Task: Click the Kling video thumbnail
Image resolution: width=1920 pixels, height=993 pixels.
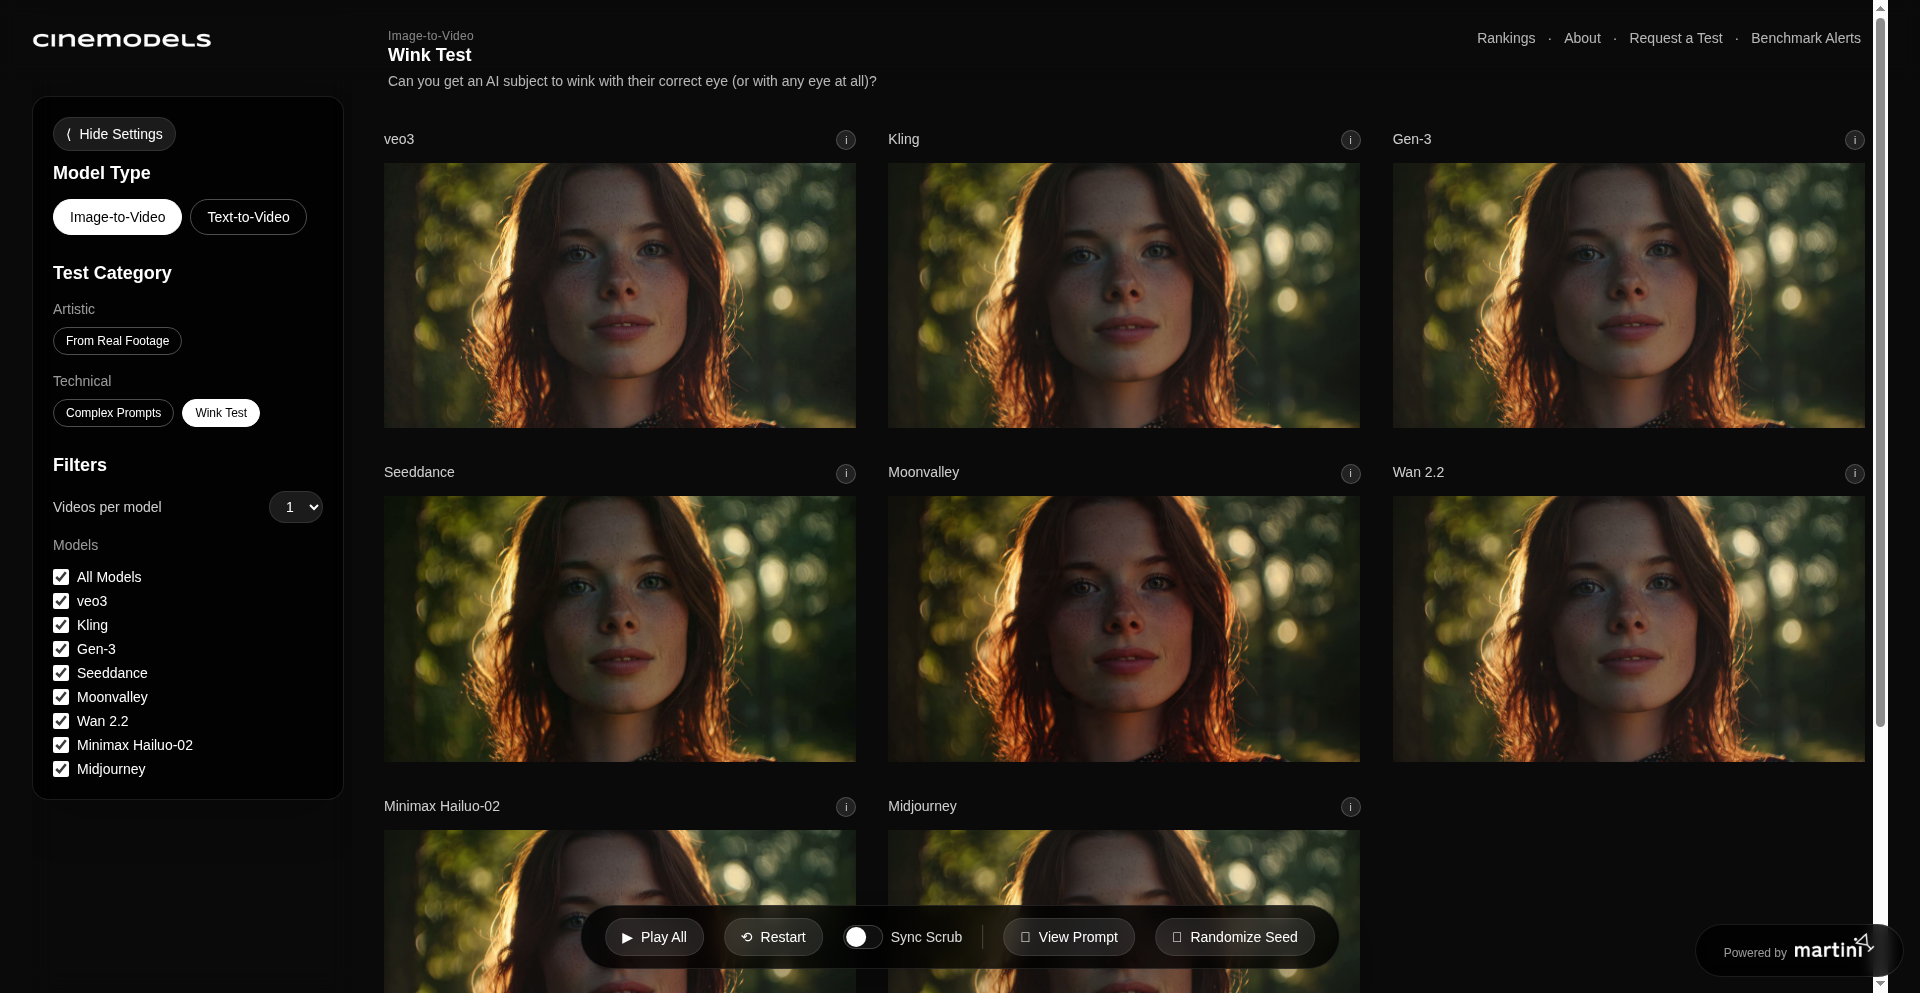Action: (x=1124, y=296)
